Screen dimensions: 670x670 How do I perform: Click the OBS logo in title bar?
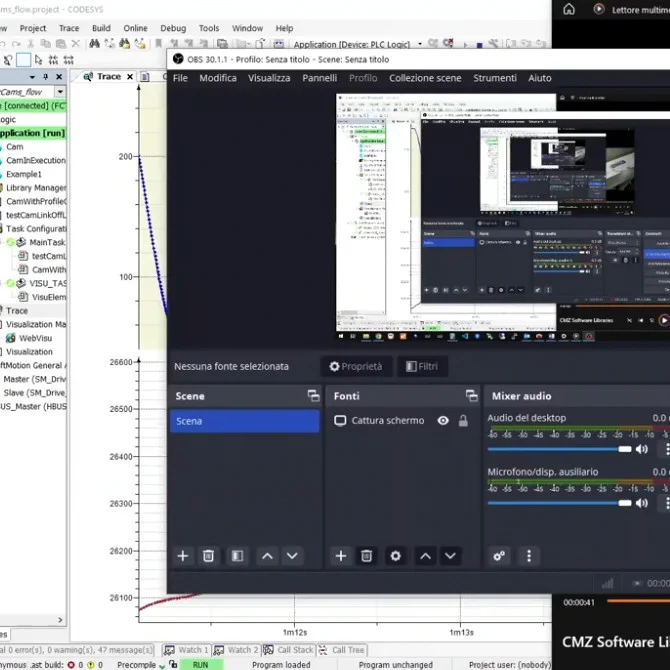coord(178,59)
